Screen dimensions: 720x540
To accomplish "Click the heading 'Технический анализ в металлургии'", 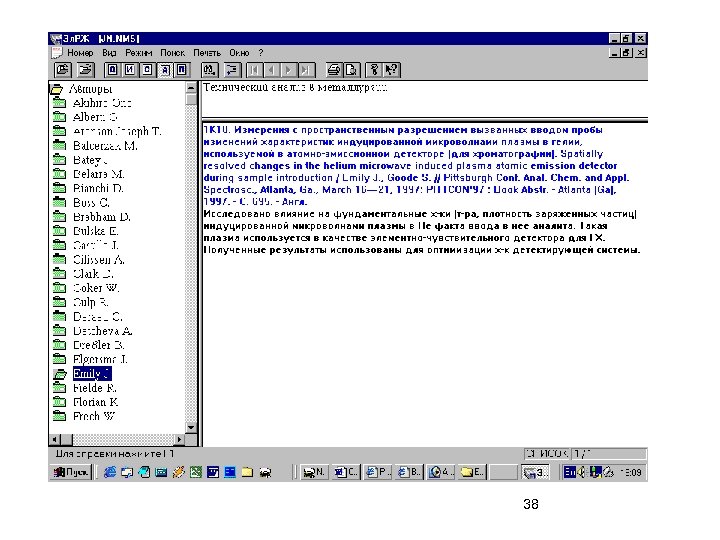I will click(x=295, y=87).
